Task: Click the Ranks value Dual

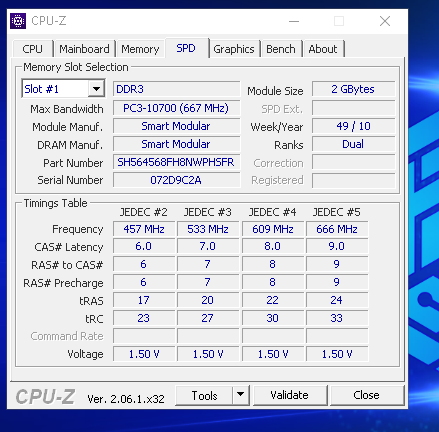Action: tap(353, 144)
